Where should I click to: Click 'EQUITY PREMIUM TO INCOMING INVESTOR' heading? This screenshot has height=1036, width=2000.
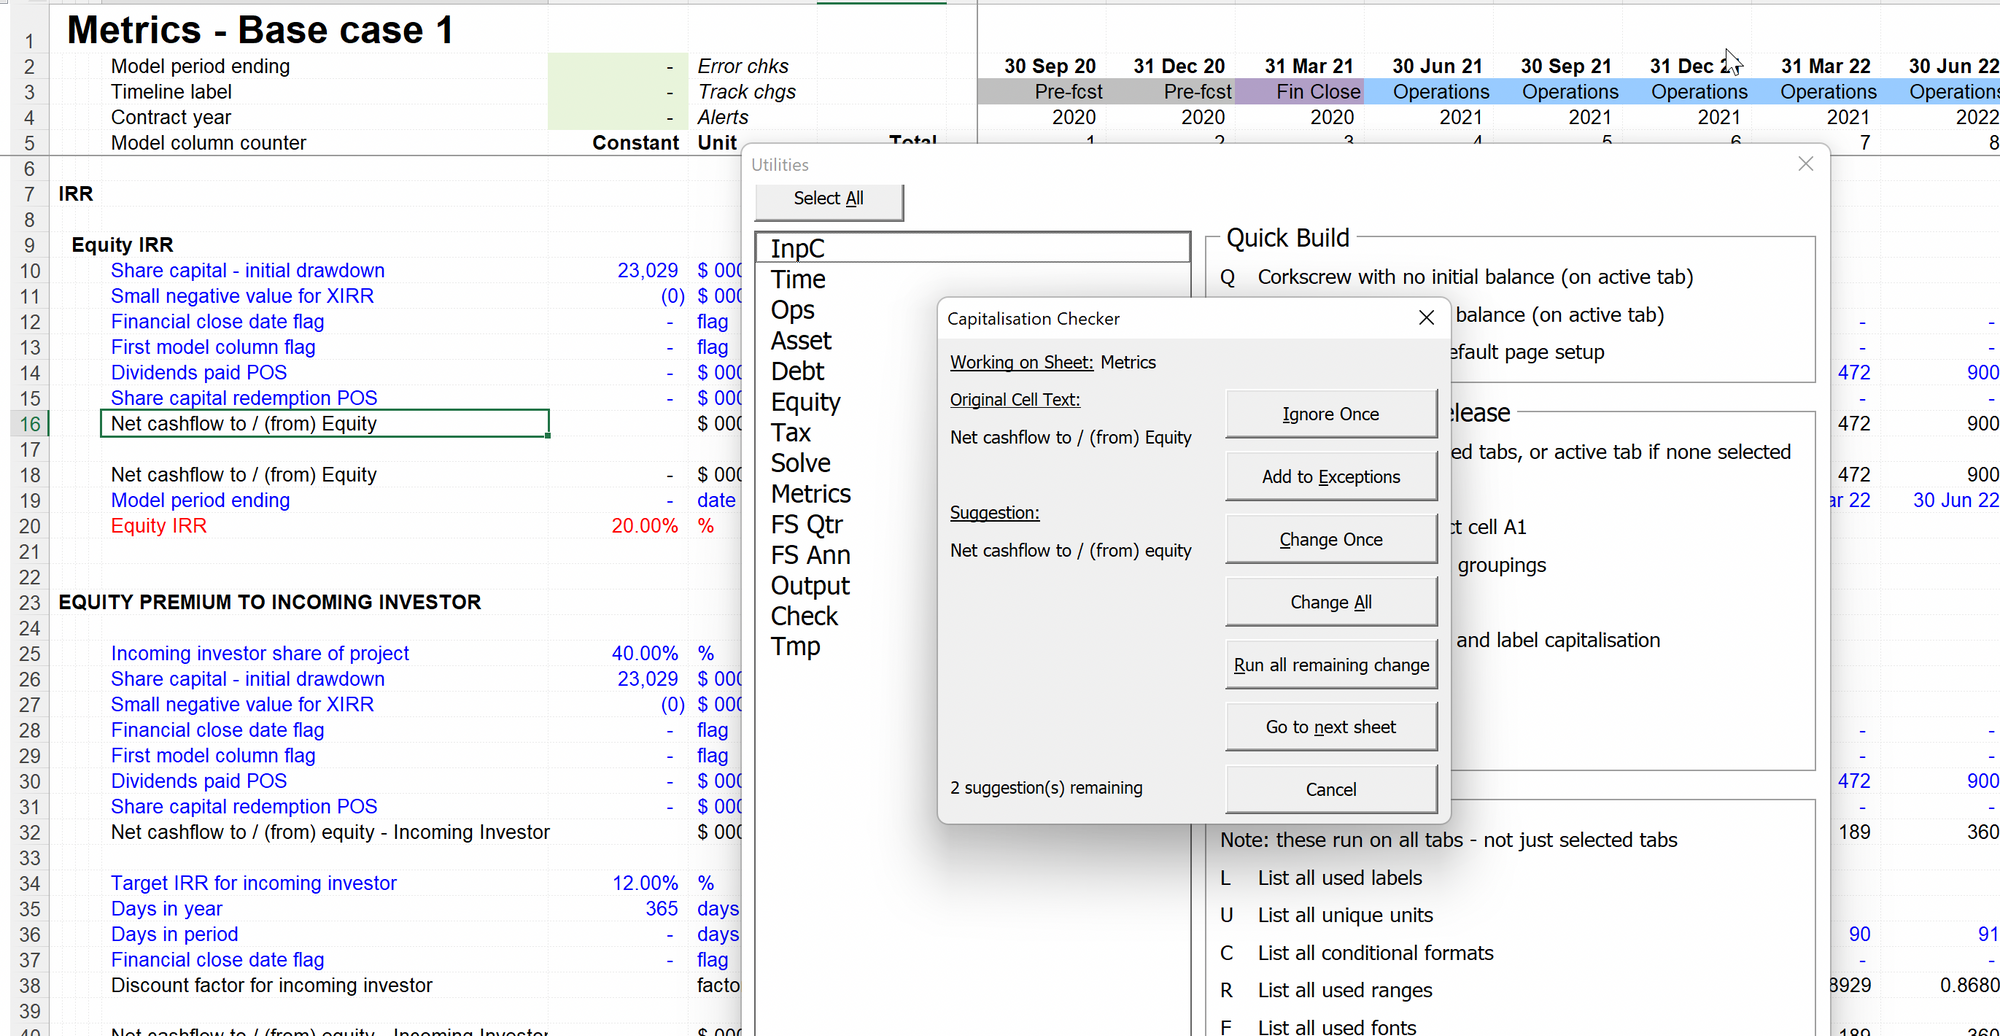pos(270,603)
